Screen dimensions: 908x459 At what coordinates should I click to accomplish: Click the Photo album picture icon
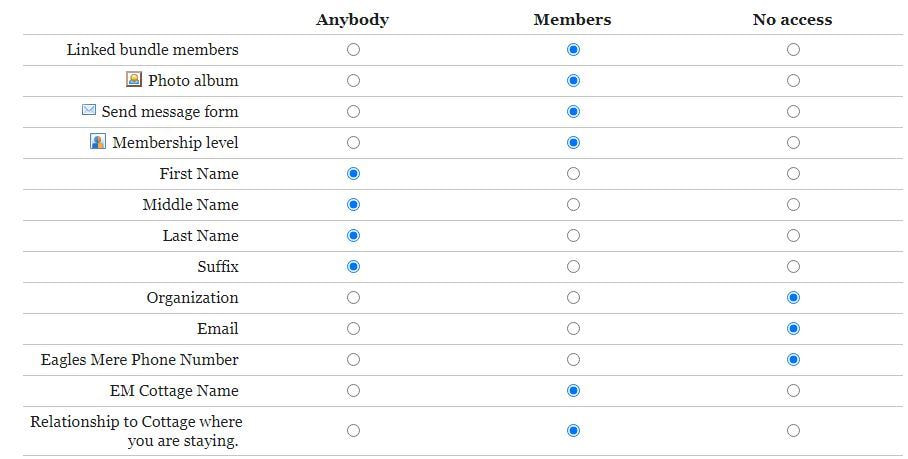click(x=134, y=79)
